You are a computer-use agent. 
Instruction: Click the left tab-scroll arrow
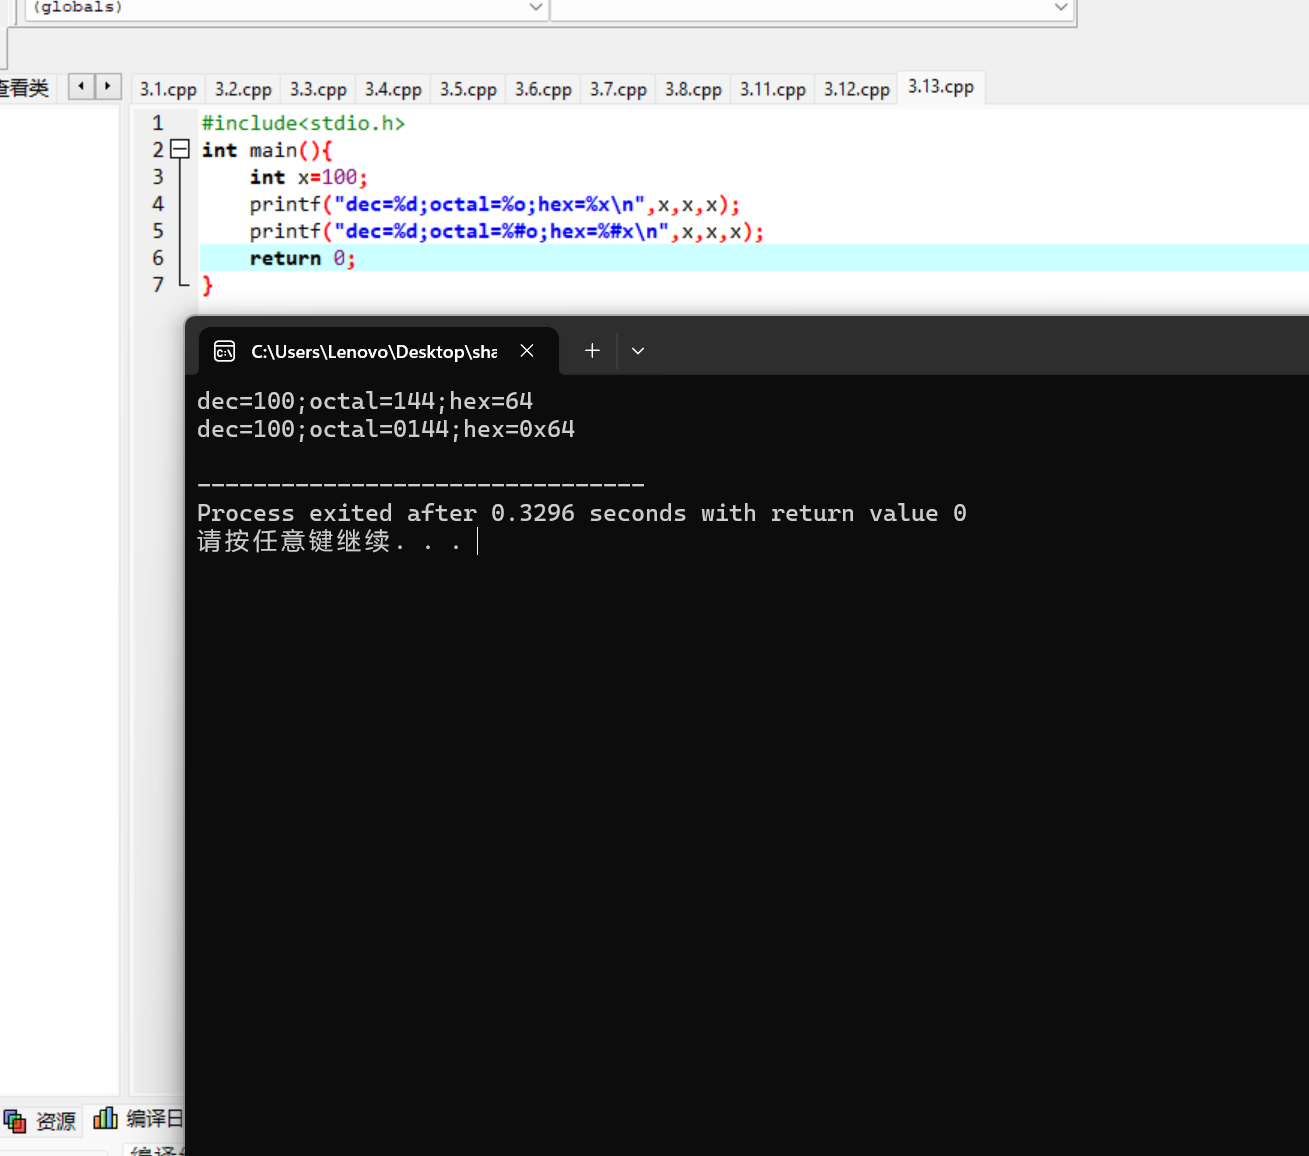[x=82, y=87]
